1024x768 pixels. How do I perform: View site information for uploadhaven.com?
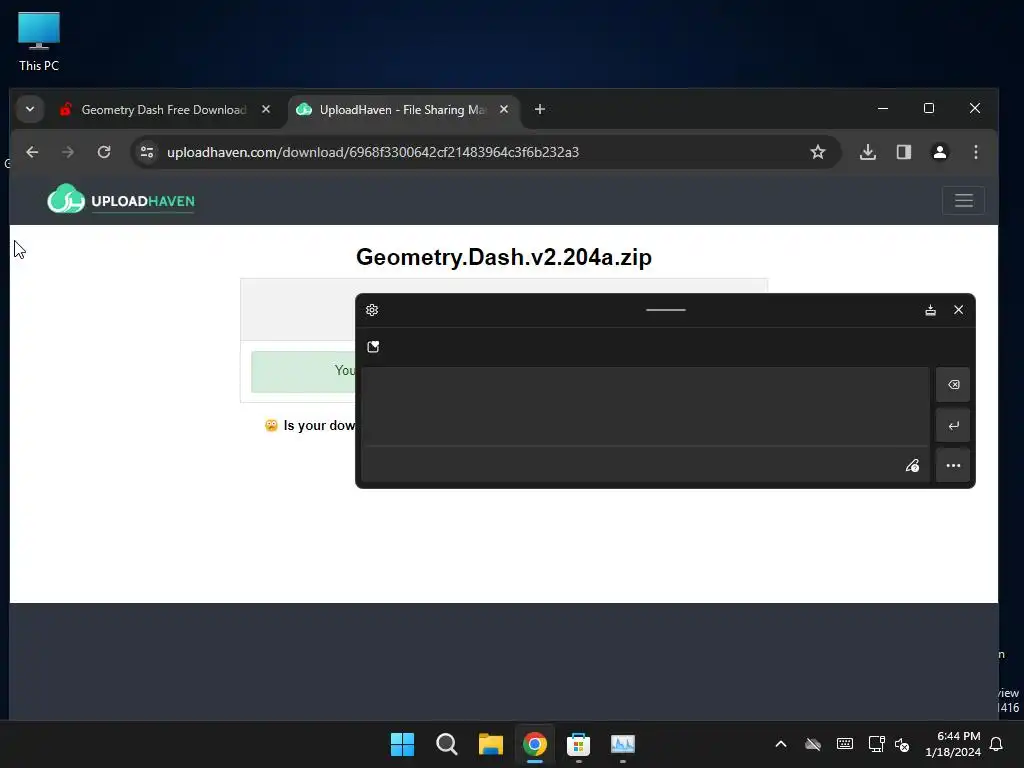coord(147,152)
